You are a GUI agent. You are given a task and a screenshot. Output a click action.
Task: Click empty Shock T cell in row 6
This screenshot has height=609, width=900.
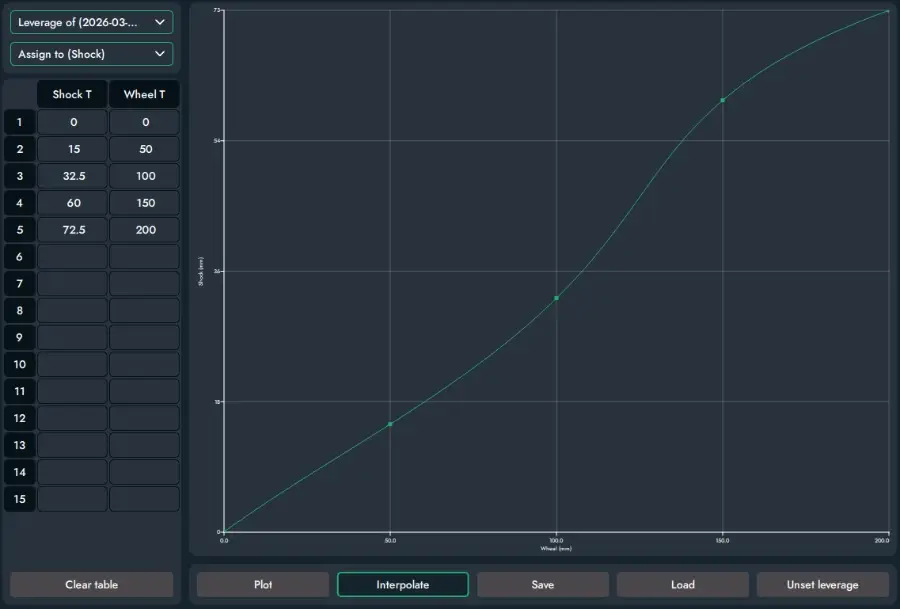72,257
